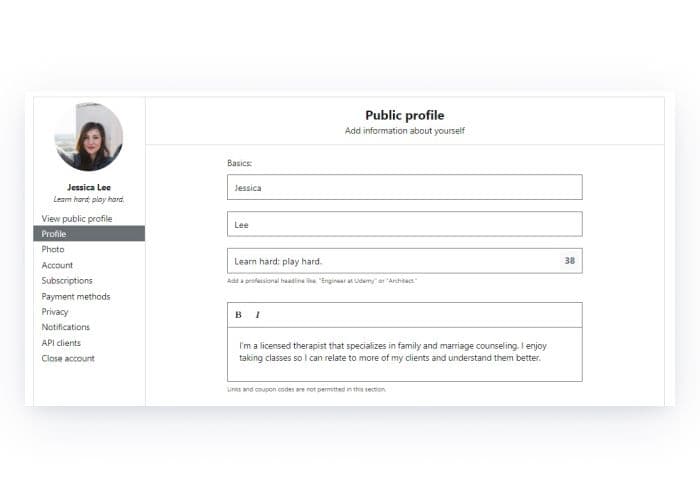Click the Bold formatting icon
The width and height of the screenshot is (700, 494).
[238, 315]
